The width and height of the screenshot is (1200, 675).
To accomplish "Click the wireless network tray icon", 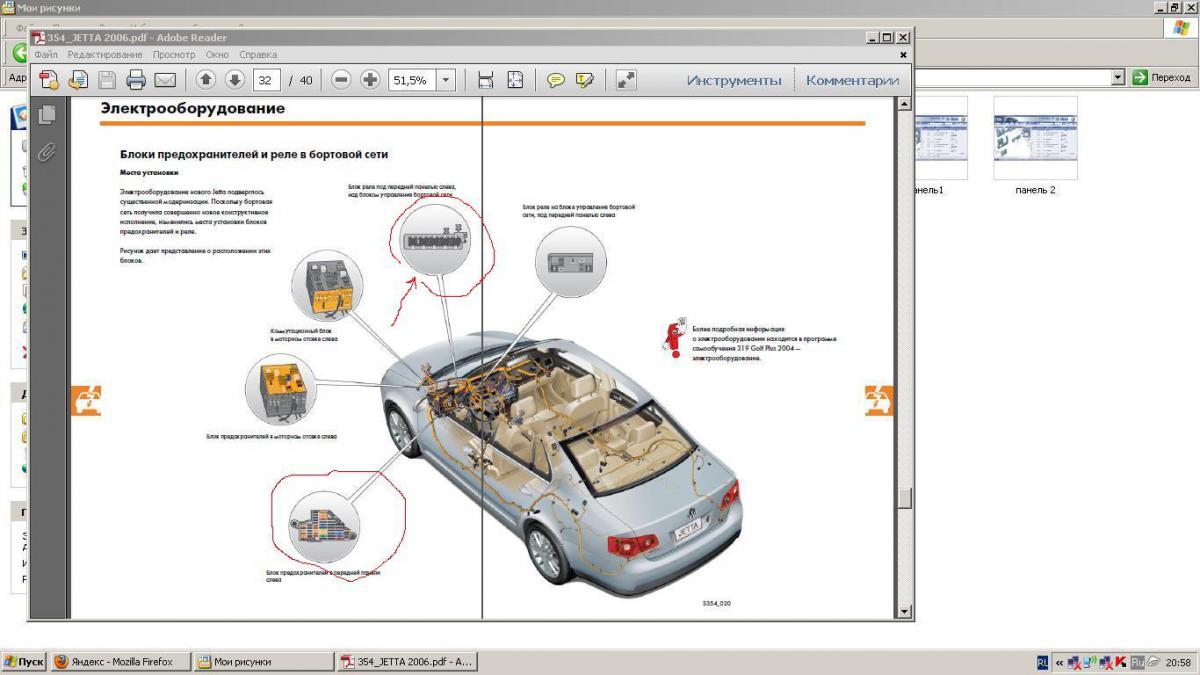I will tap(1091, 661).
